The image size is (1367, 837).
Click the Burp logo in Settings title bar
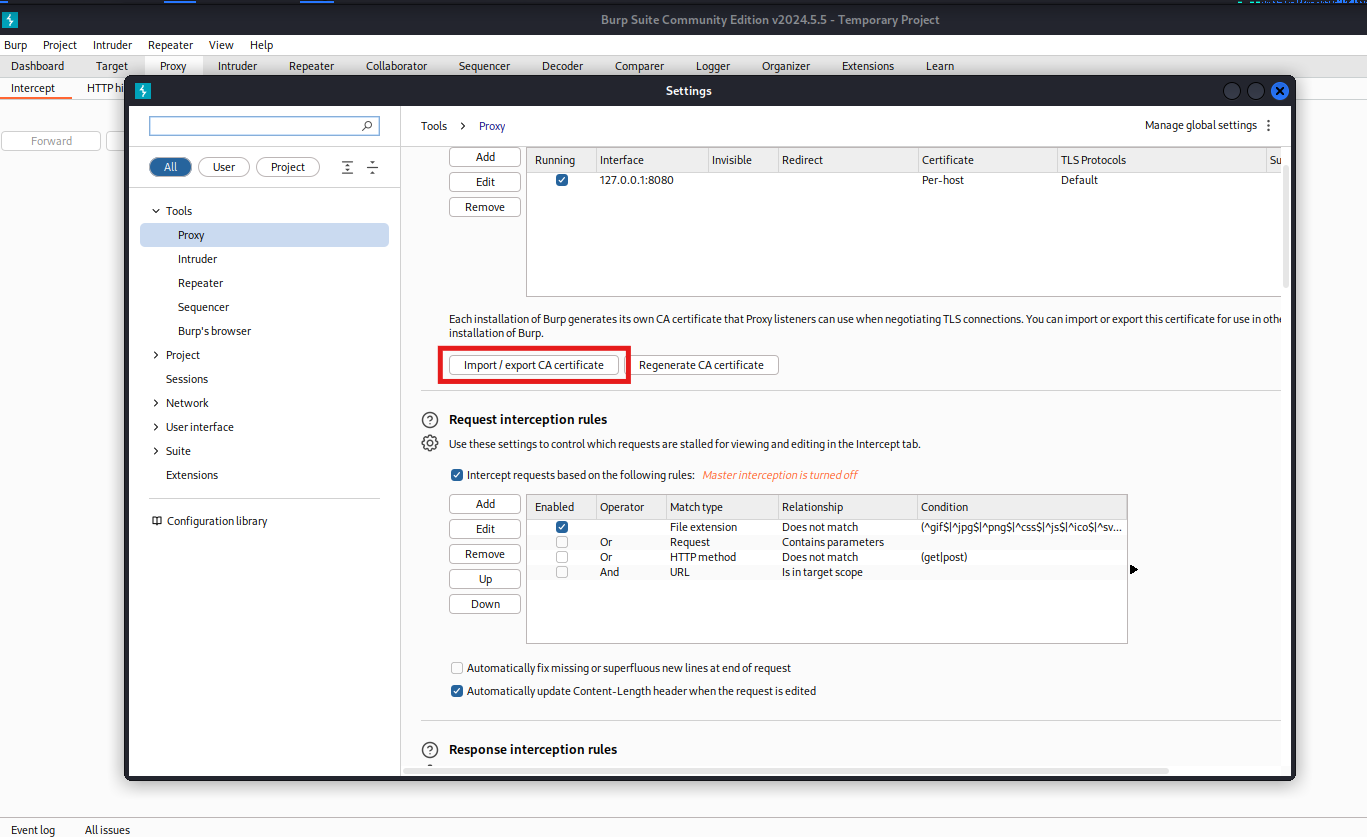pos(142,91)
